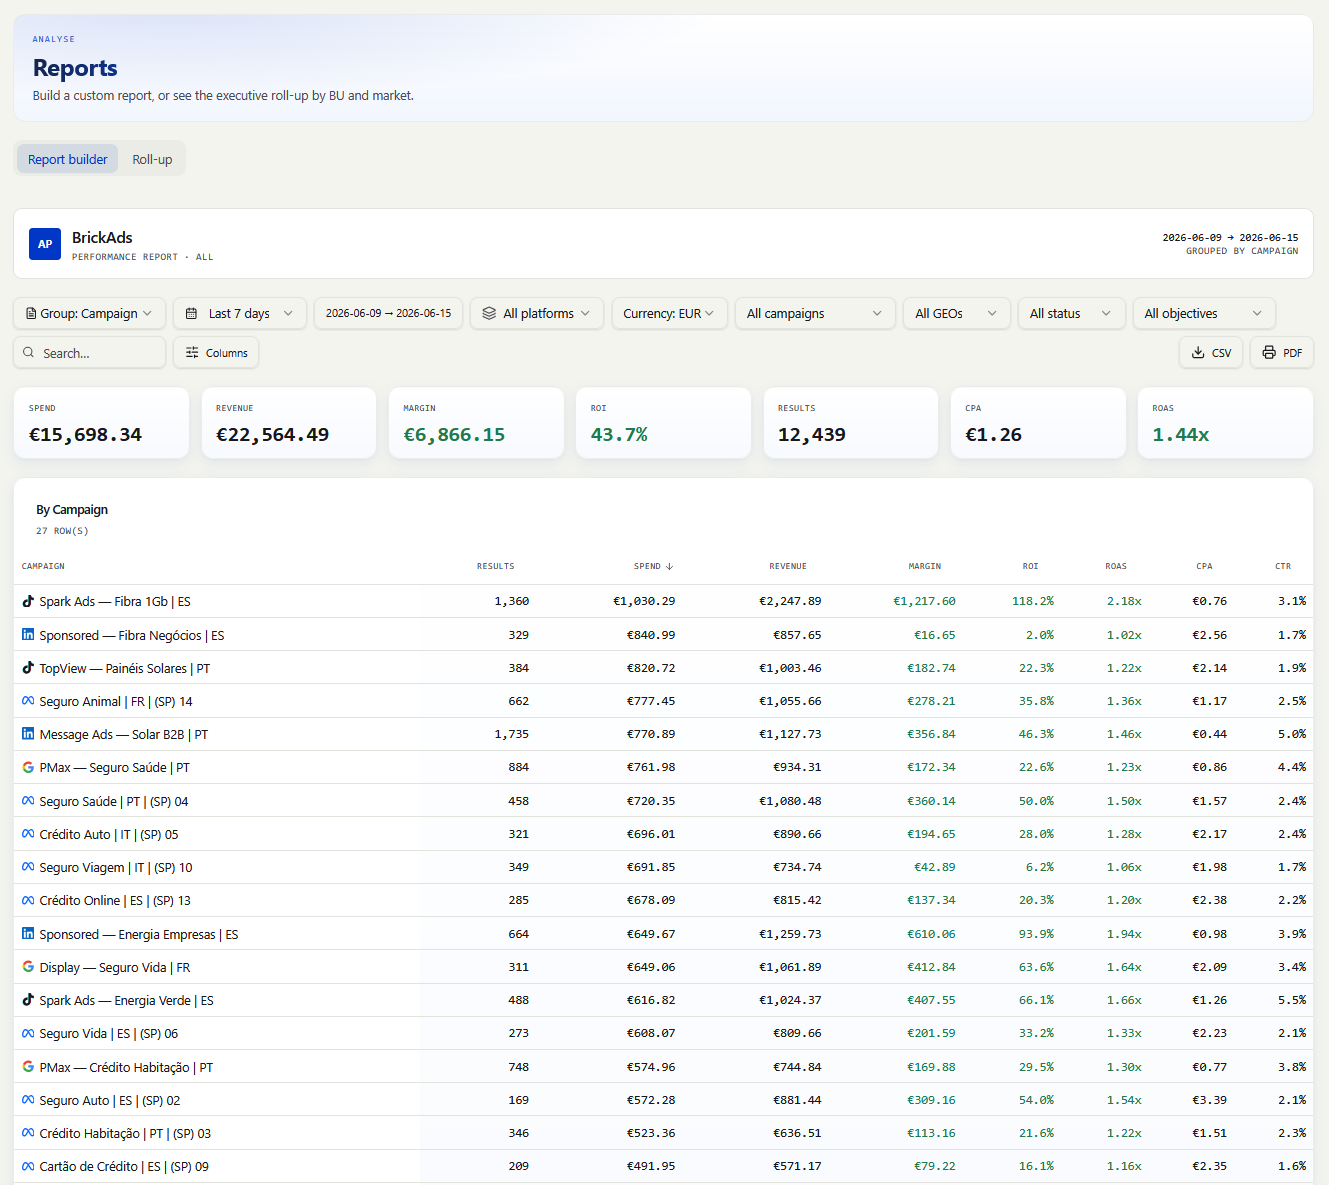Open the All status dropdown
This screenshot has height=1185, width=1329.
[x=1071, y=313]
